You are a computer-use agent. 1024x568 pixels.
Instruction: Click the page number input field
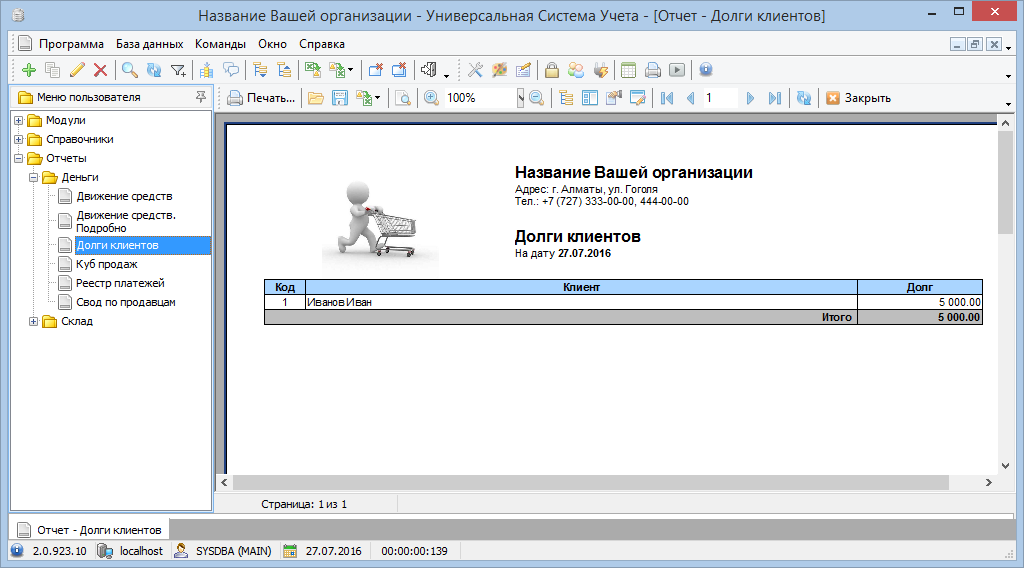click(718, 98)
